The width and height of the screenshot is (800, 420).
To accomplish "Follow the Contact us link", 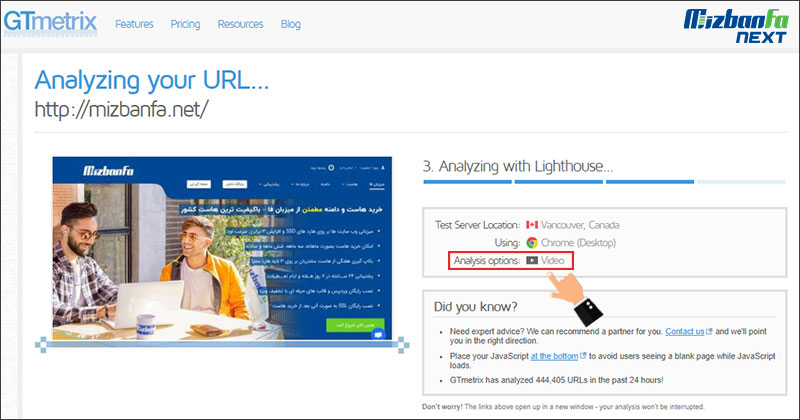I will (684, 331).
